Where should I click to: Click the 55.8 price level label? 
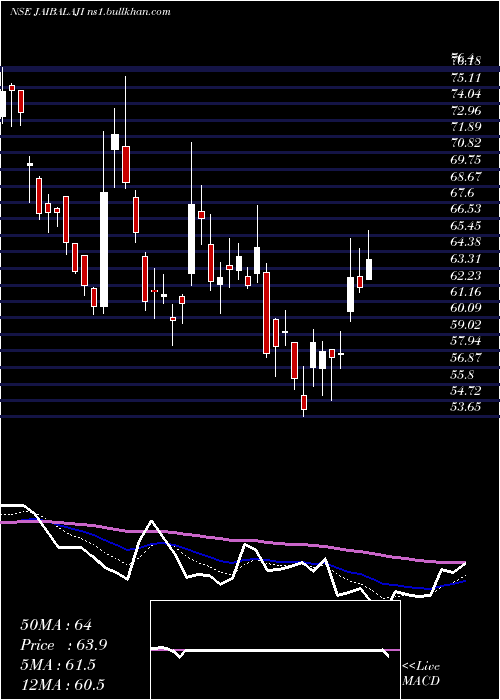[463, 374]
